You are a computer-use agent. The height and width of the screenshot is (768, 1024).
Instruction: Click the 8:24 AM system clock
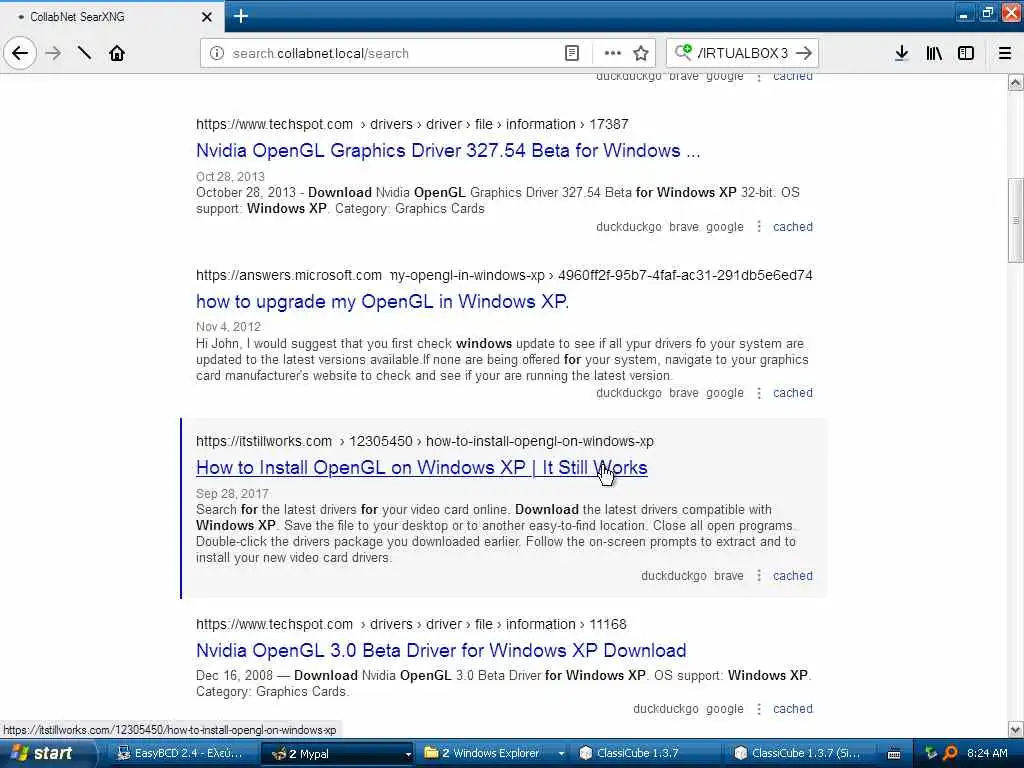tap(987, 753)
